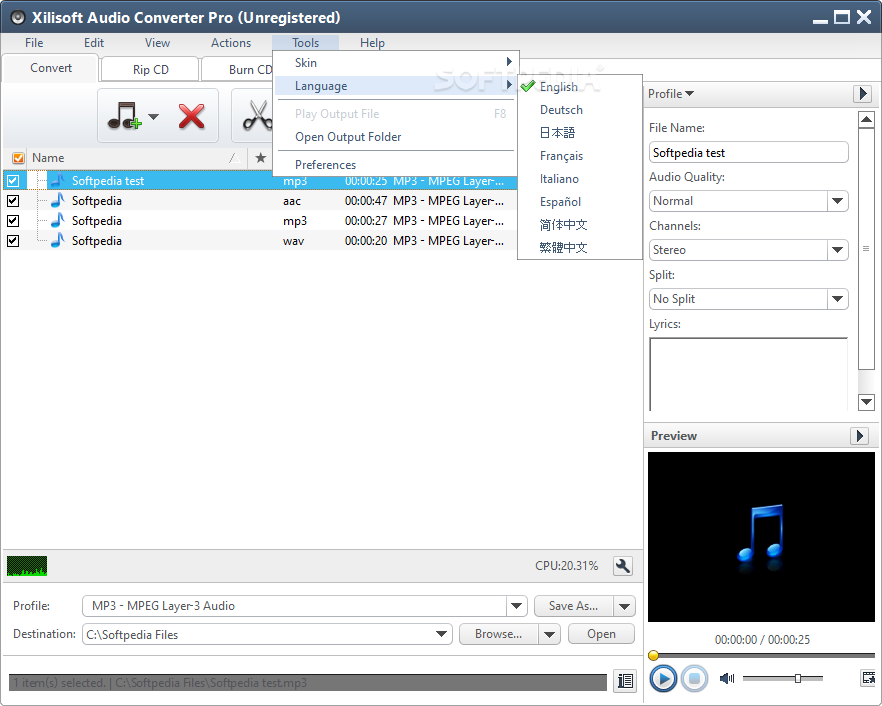Open the Channels Stereo dropdown
The height and width of the screenshot is (706, 882).
tap(837, 250)
